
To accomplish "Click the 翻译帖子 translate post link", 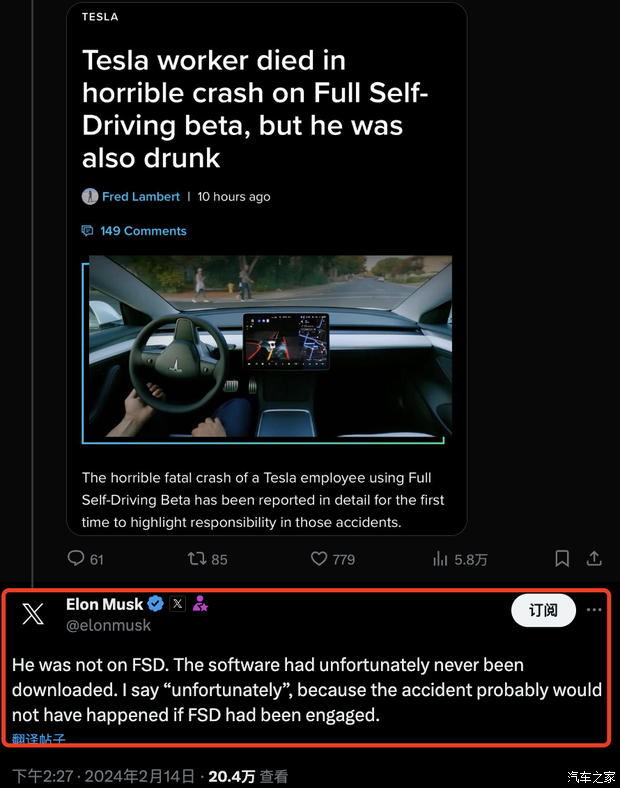I will coord(39,739).
